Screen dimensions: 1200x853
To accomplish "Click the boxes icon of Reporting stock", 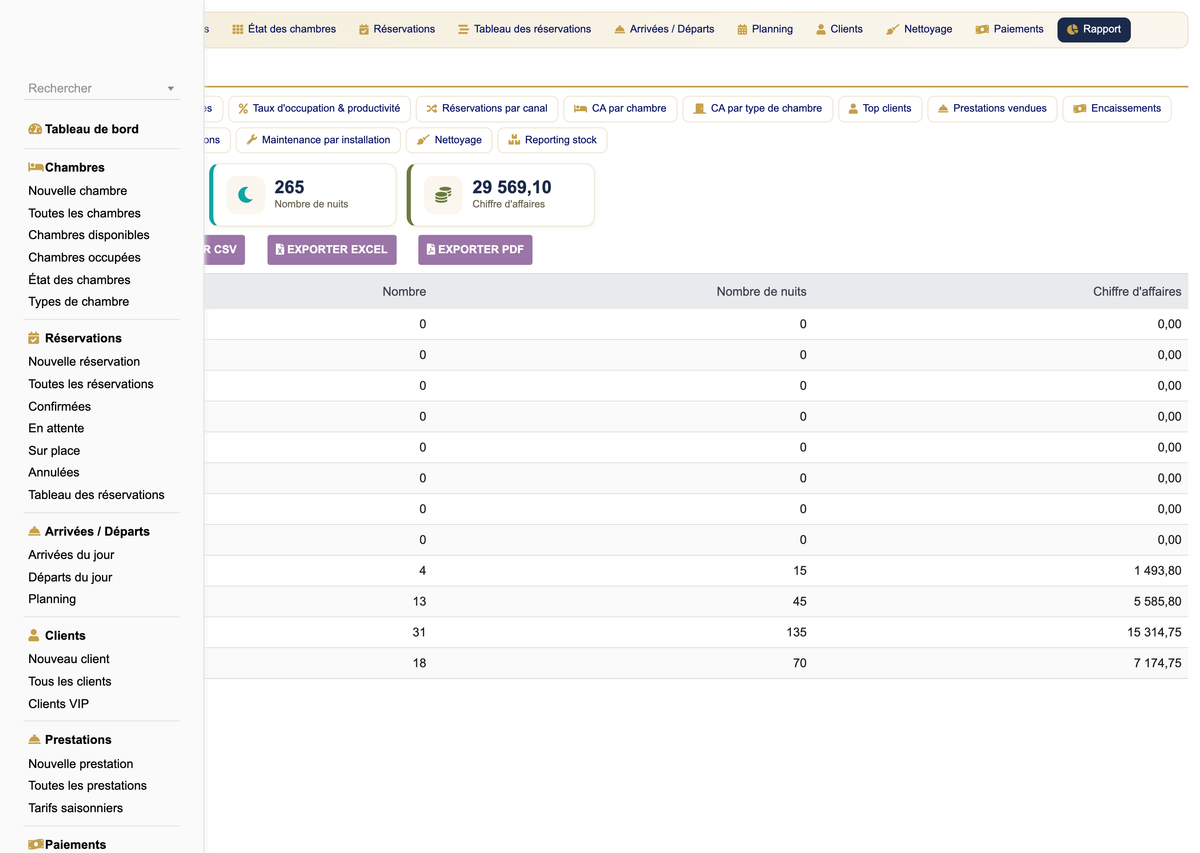I will coord(514,140).
